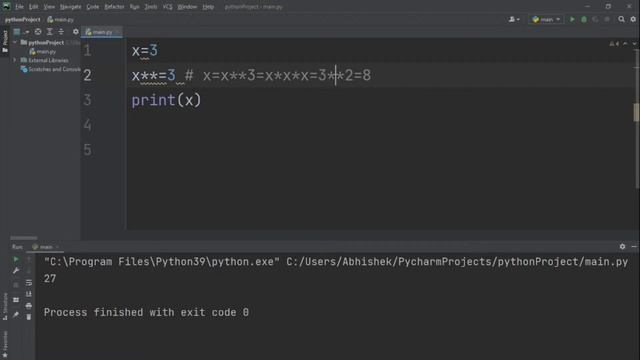Open the user account icon dropdown
This screenshot has height=360, width=640.
point(514,19)
